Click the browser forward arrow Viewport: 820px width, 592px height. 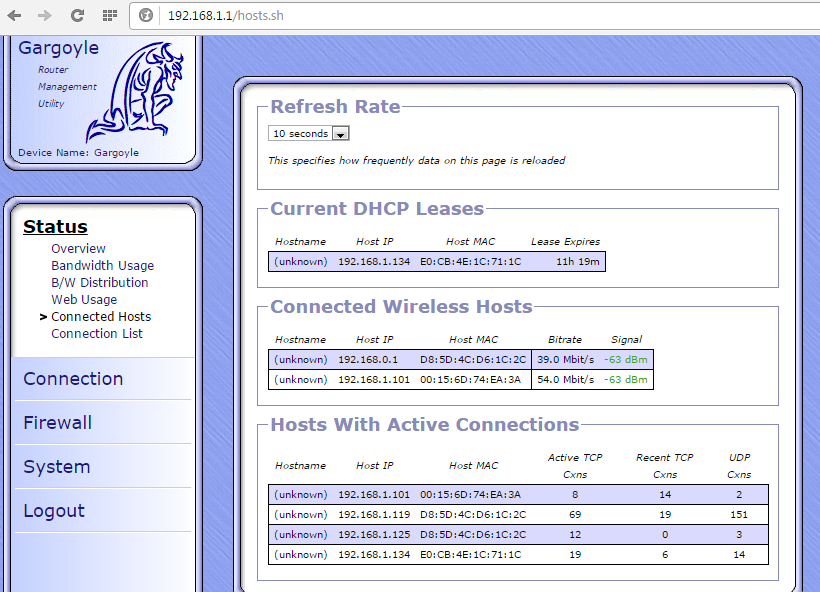tap(45, 16)
